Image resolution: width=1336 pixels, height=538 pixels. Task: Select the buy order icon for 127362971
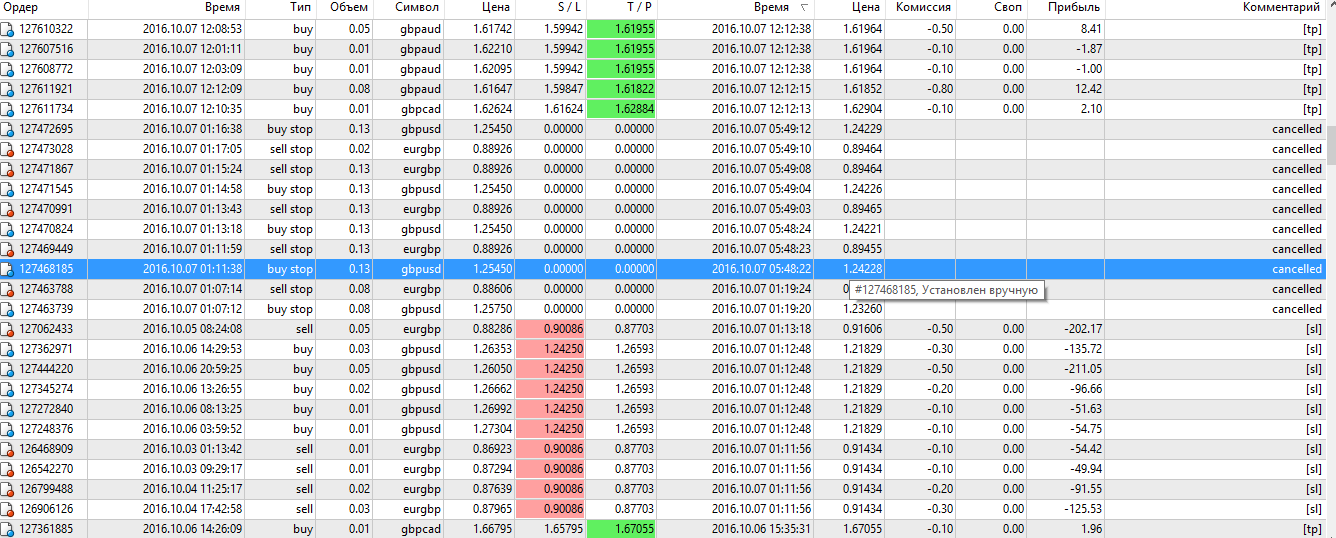coord(8,349)
